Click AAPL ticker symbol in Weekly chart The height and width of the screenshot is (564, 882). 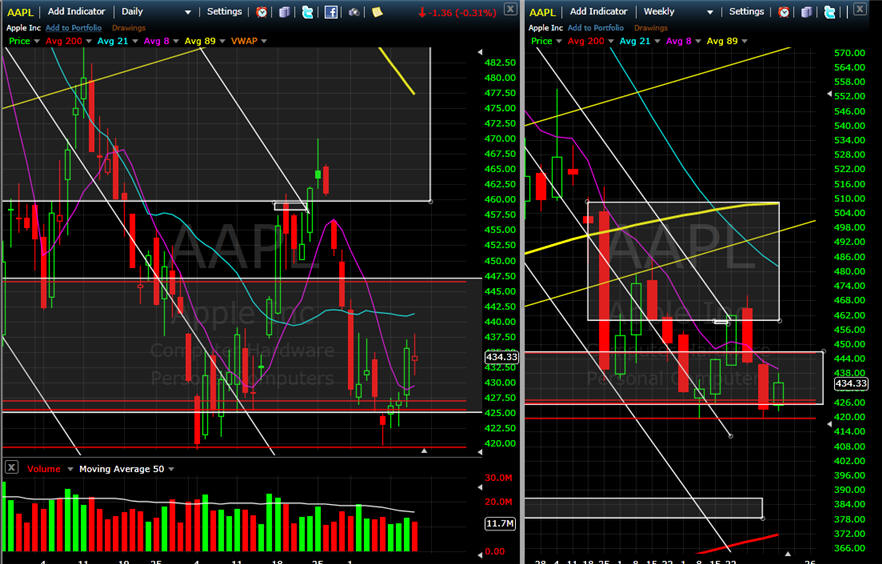click(542, 12)
